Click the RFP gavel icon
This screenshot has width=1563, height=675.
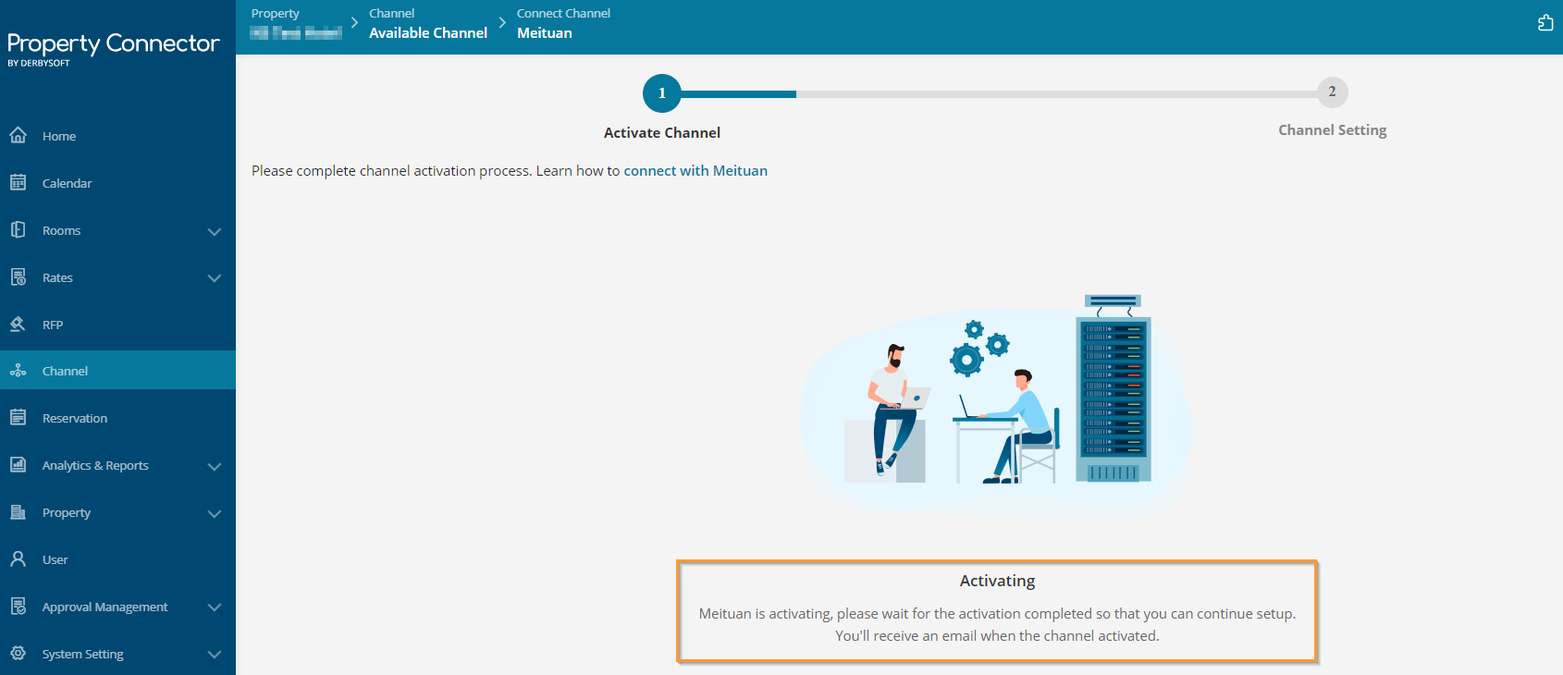[17, 324]
